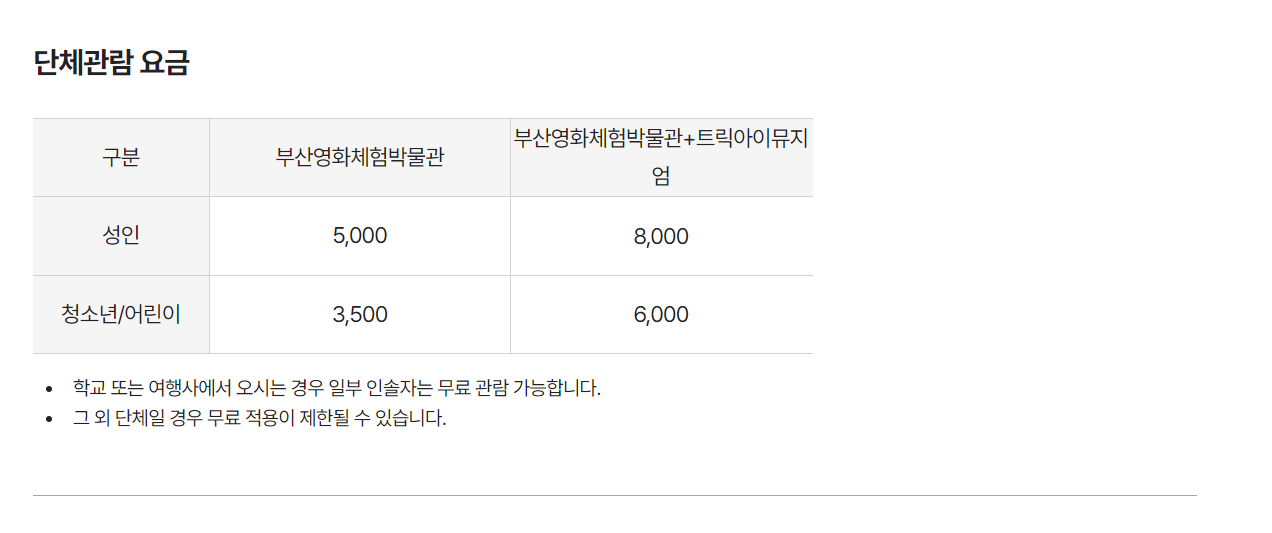Click the 단체관람 요금 heading
Image resolution: width=1272 pixels, height=533 pixels.
(111, 63)
